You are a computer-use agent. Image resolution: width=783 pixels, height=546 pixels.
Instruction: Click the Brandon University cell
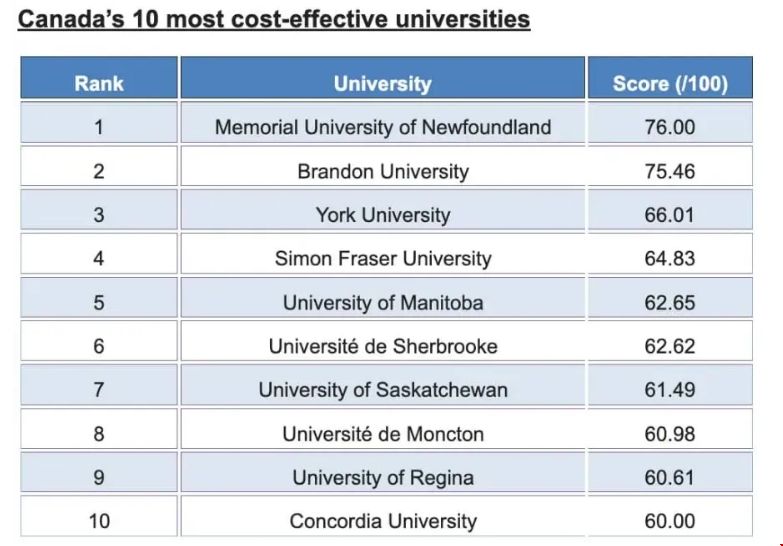(383, 171)
